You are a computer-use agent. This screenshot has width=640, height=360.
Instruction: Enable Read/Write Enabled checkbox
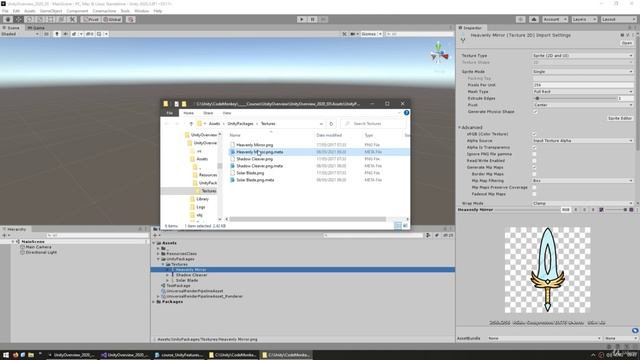point(535,160)
